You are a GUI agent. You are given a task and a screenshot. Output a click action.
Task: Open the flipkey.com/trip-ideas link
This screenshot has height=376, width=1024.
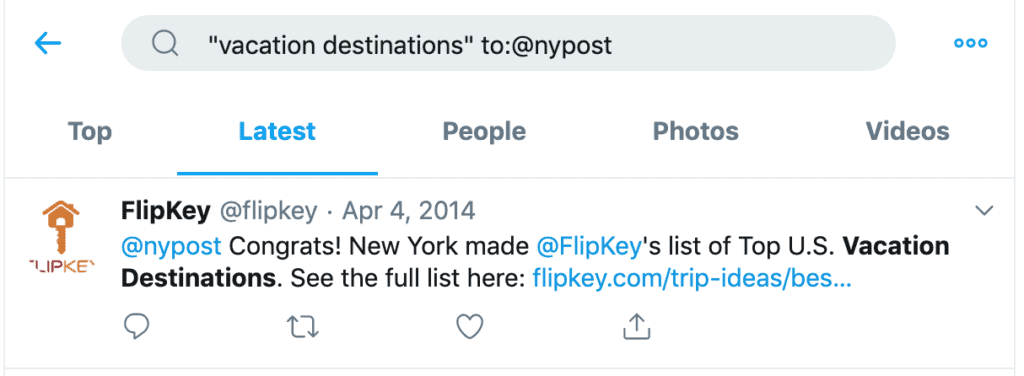pyautogui.click(x=692, y=279)
